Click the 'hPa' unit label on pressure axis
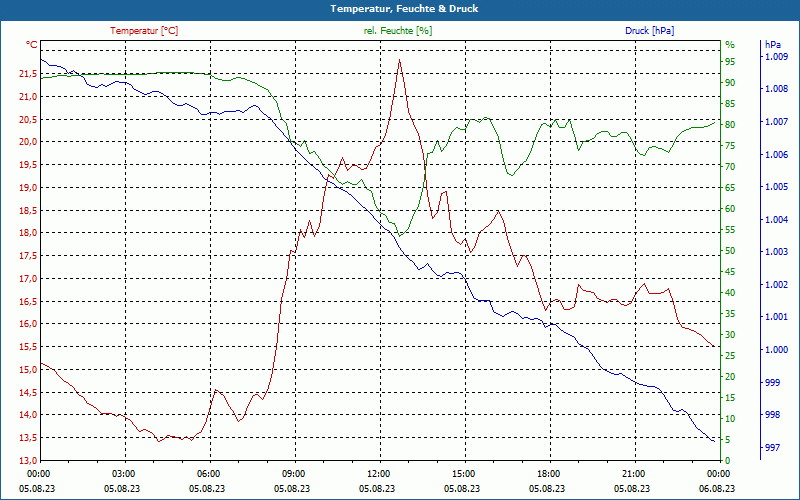Viewport: 800px width, 500px height. (x=773, y=45)
